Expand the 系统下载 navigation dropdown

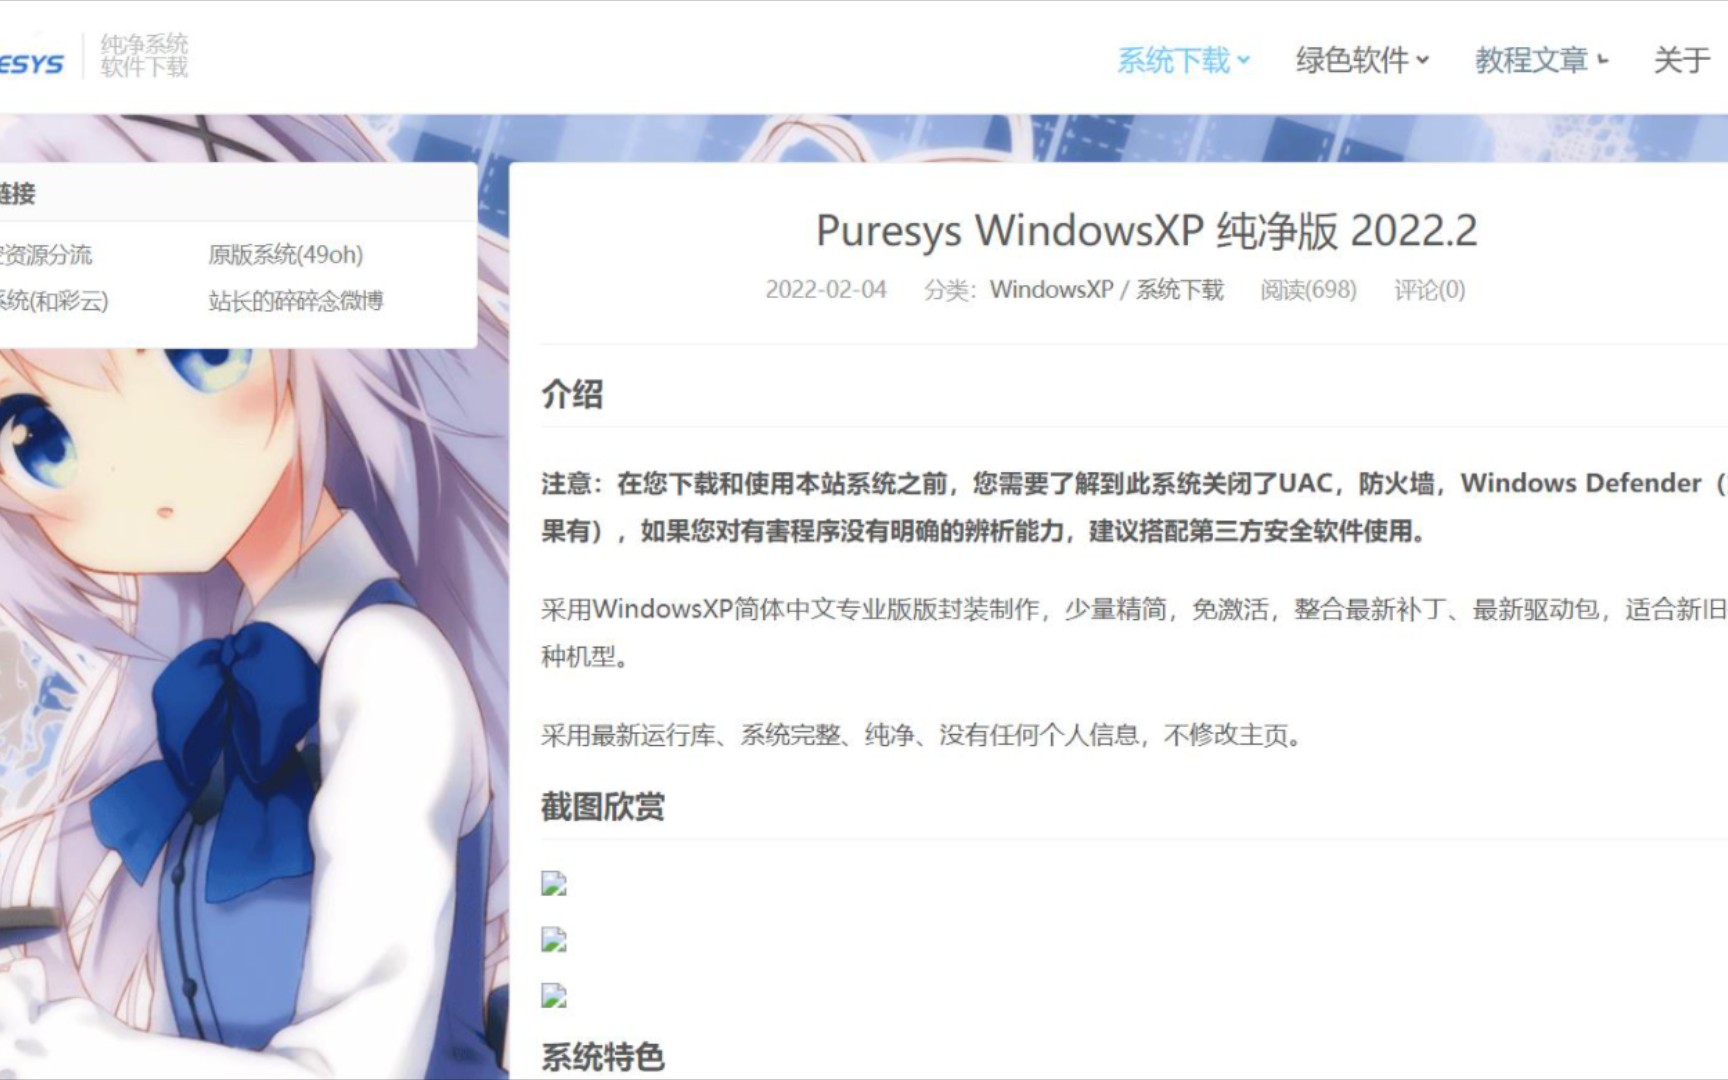click(x=1182, y=60)
